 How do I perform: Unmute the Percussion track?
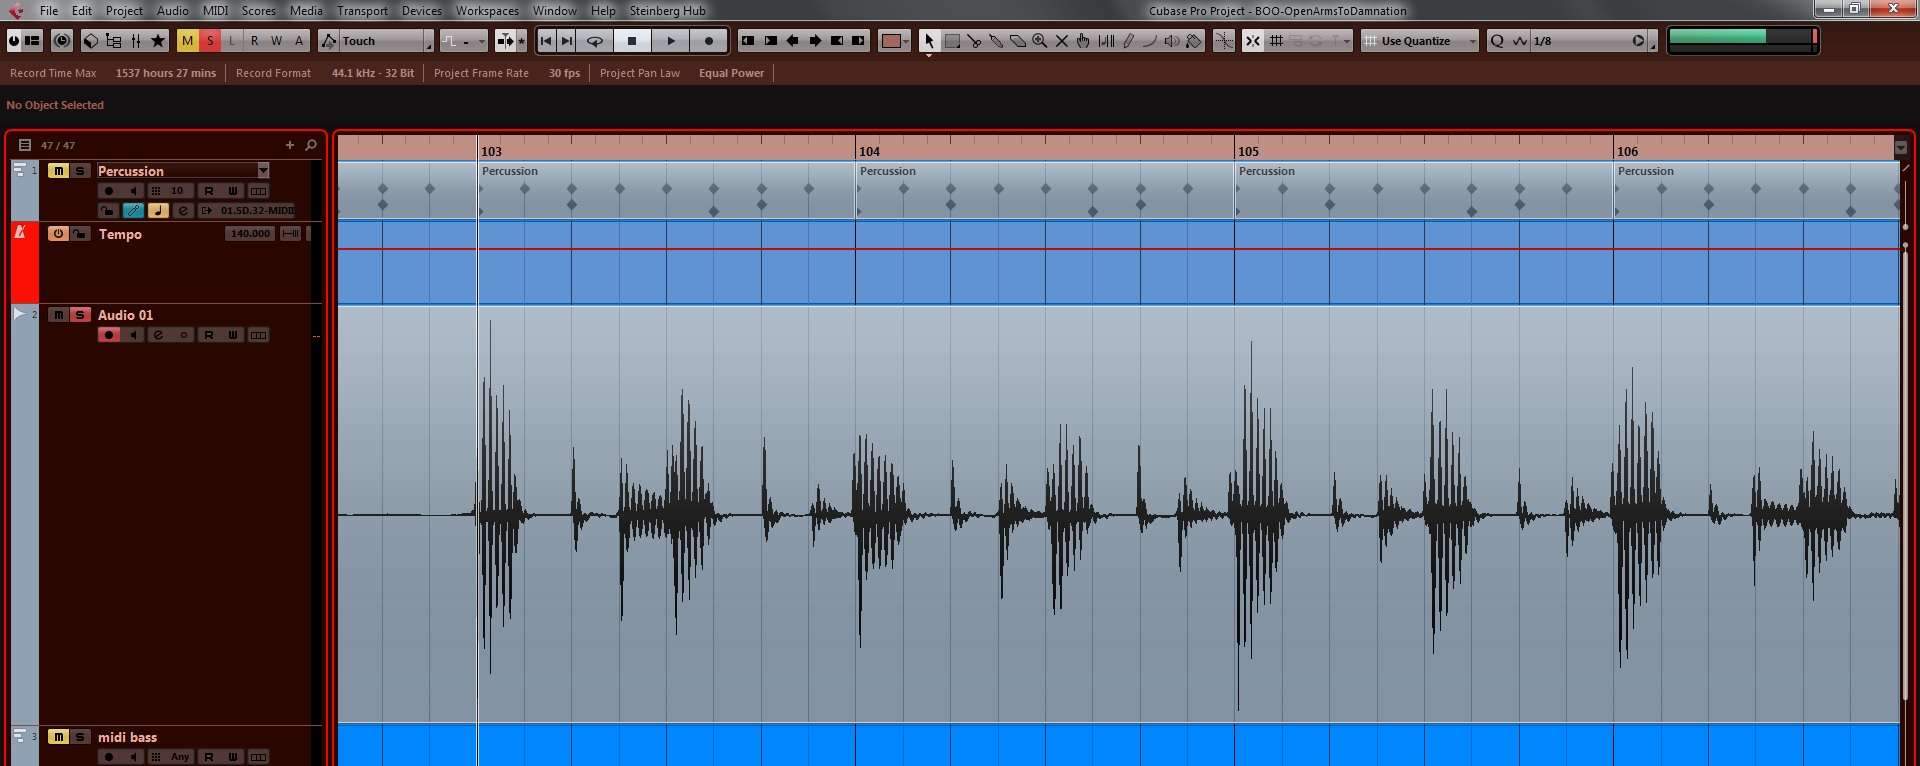point(58,171)
